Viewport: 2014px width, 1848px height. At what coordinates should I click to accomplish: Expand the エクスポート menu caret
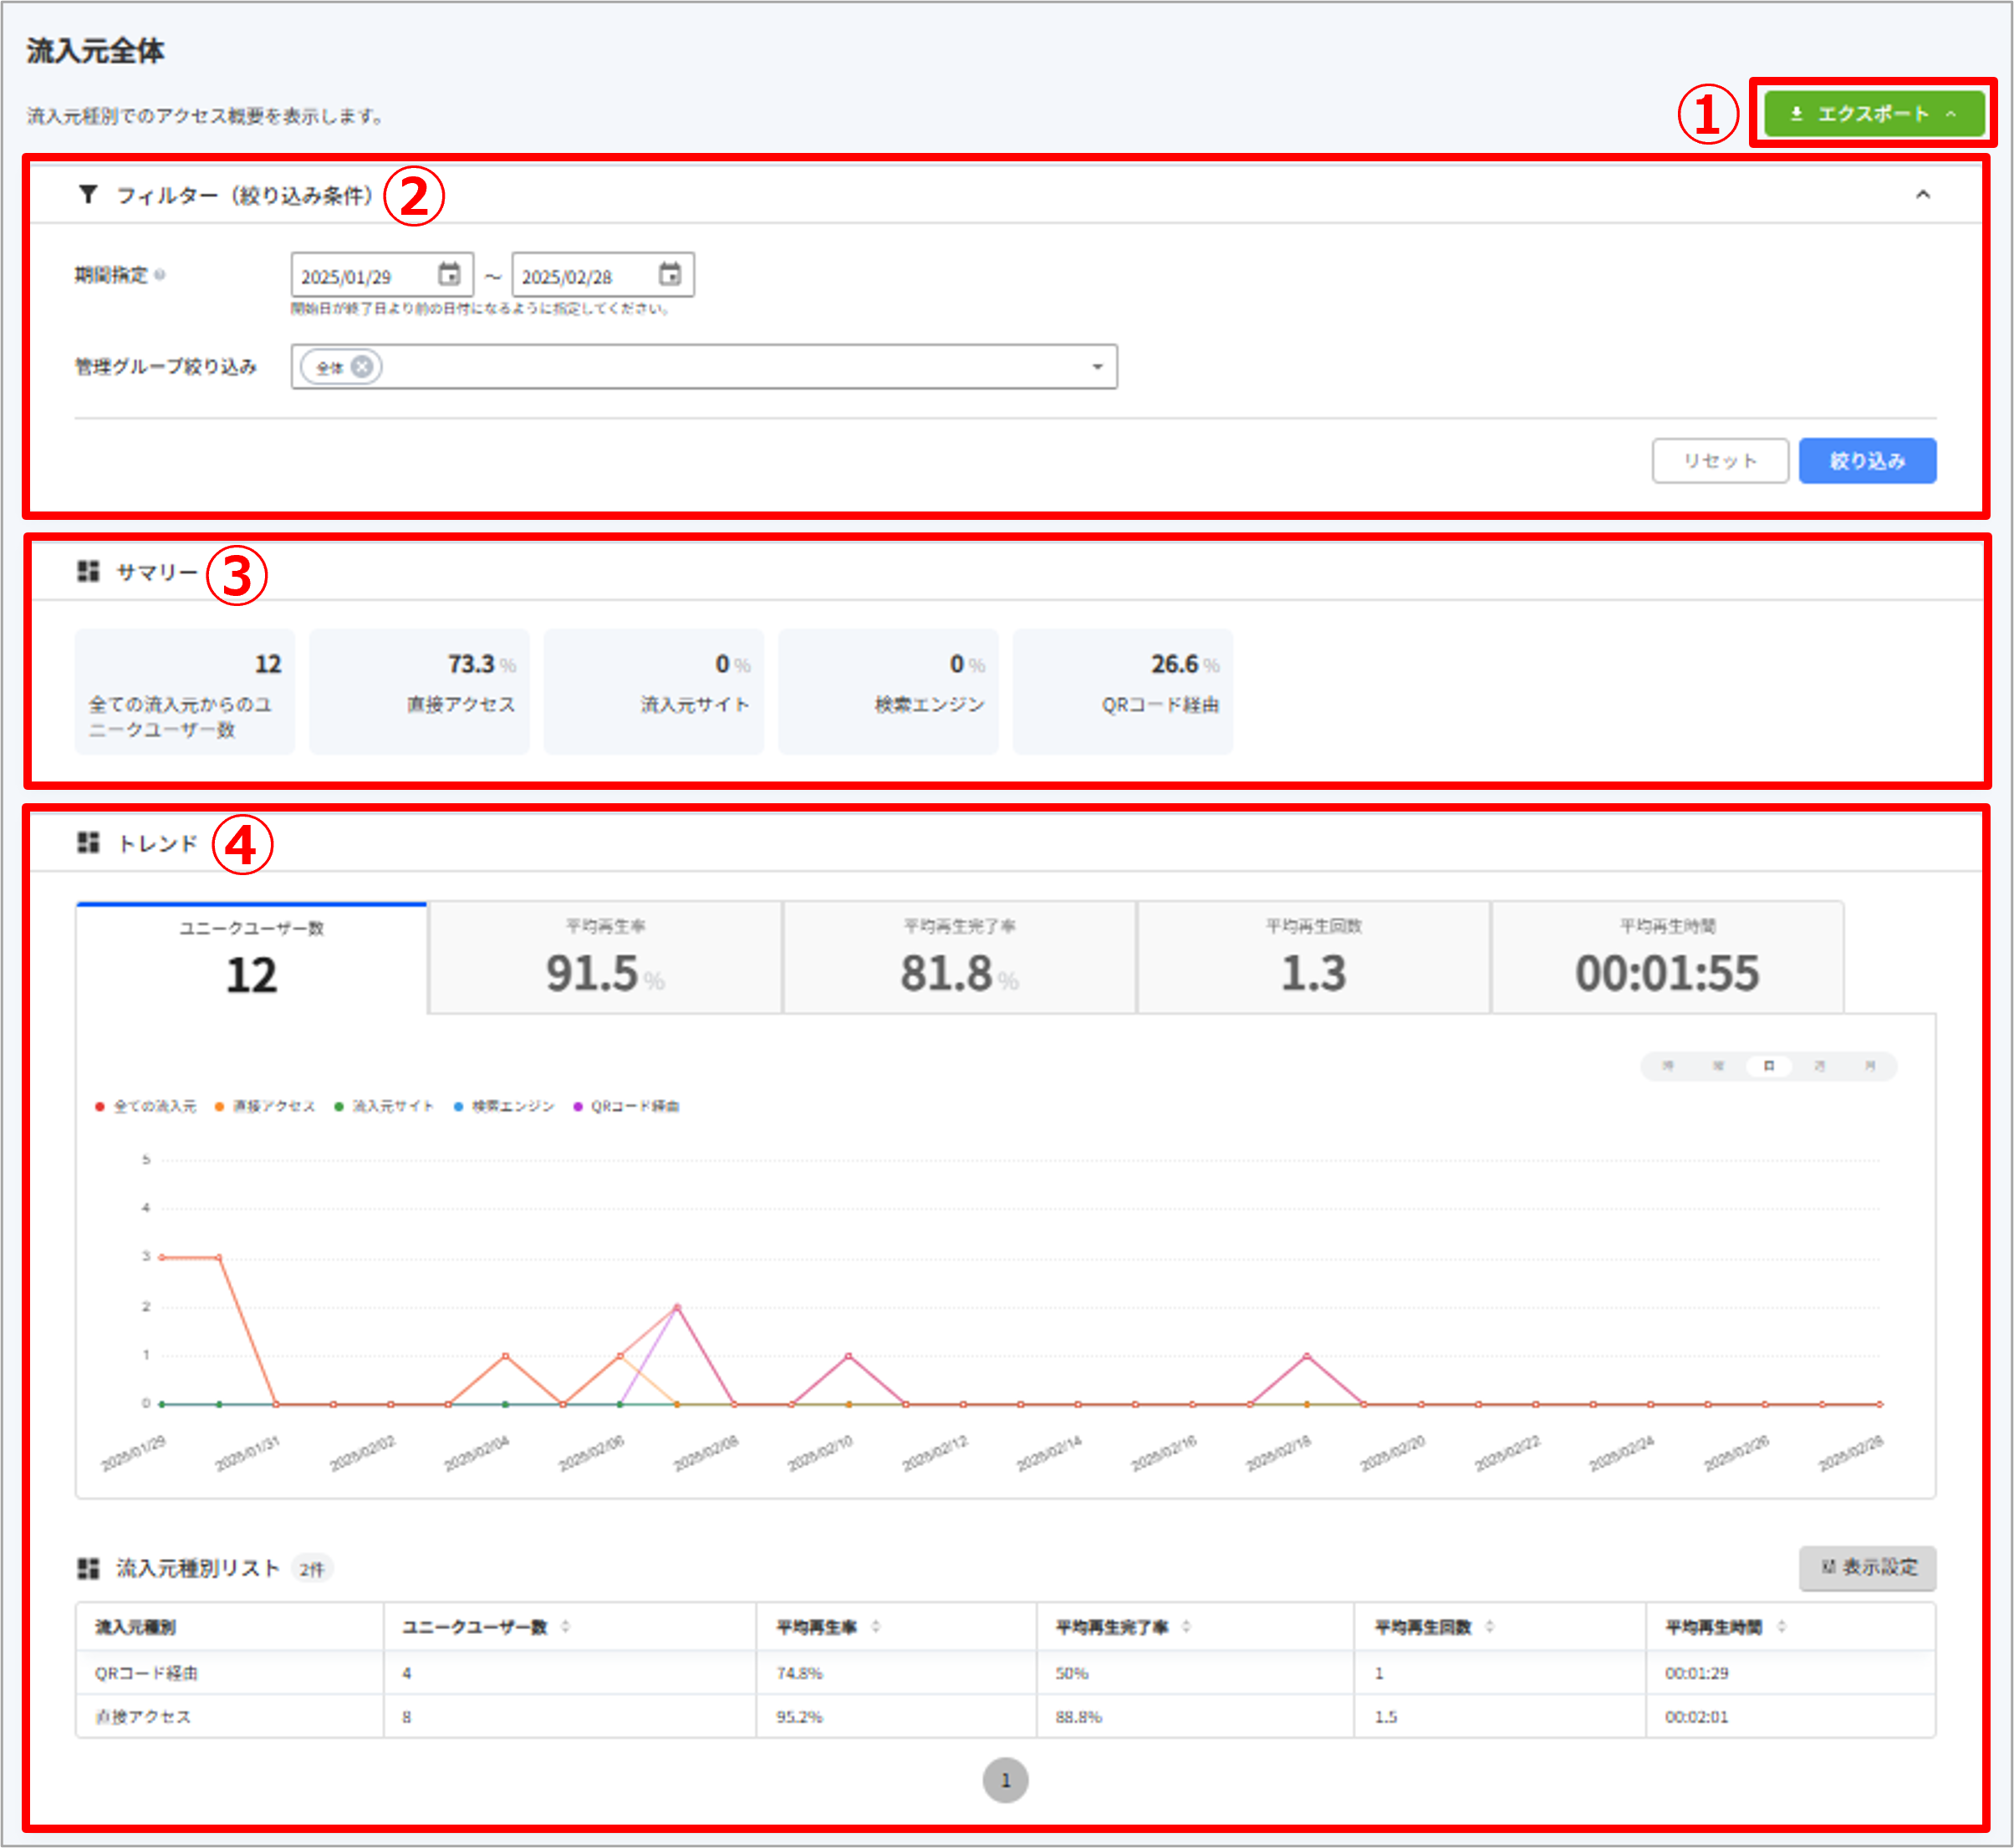point(1950,114)
